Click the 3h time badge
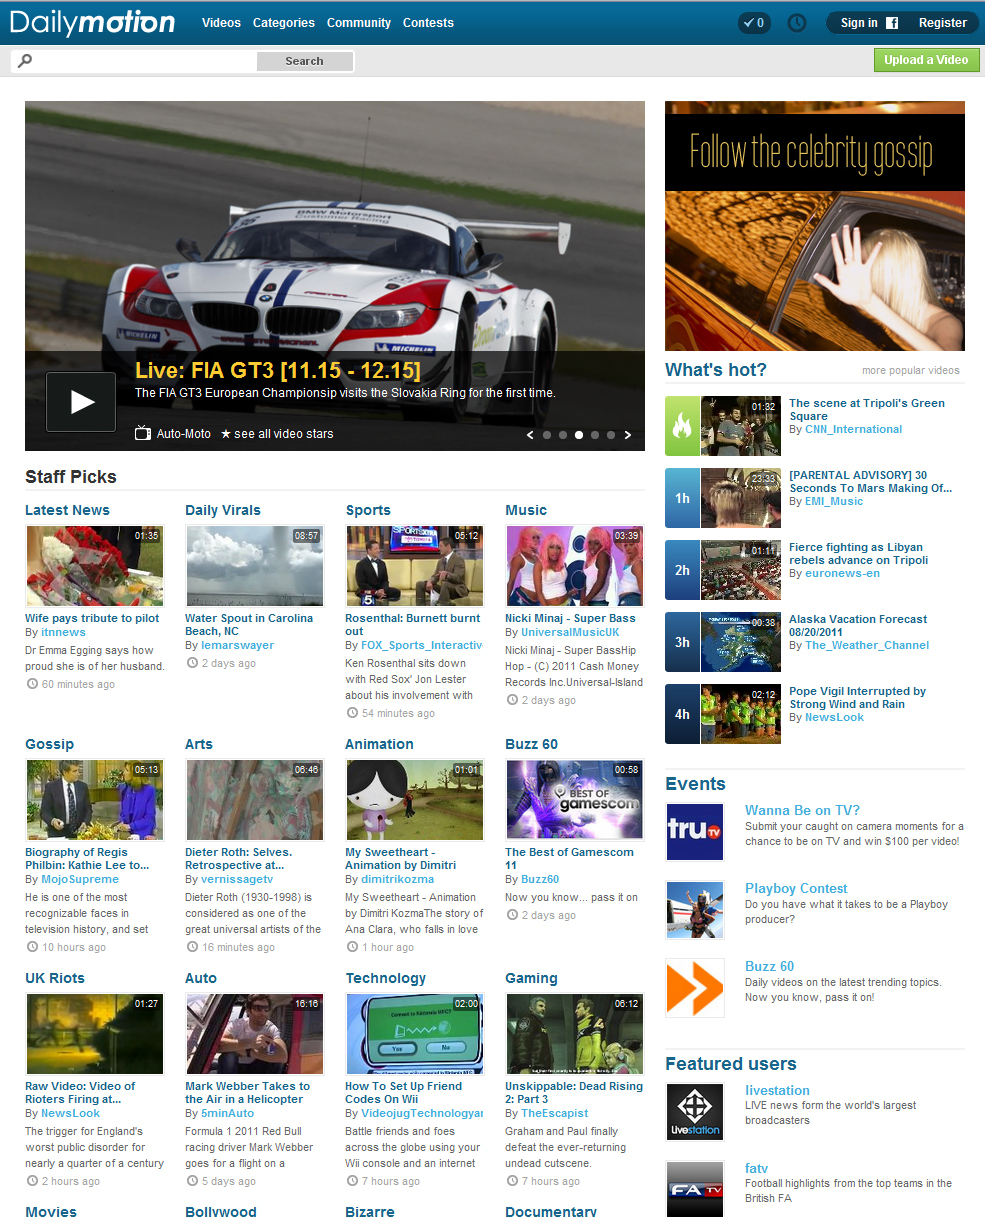This screenshot has width=985, height=1217. (x=682, y=642)
